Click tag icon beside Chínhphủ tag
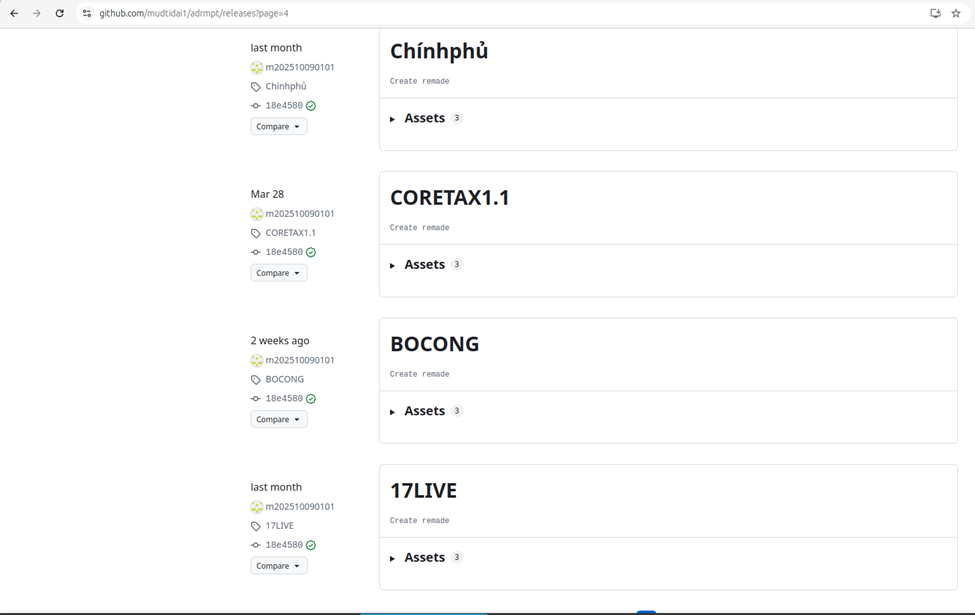975x615 pixels. tap(256, 86)
